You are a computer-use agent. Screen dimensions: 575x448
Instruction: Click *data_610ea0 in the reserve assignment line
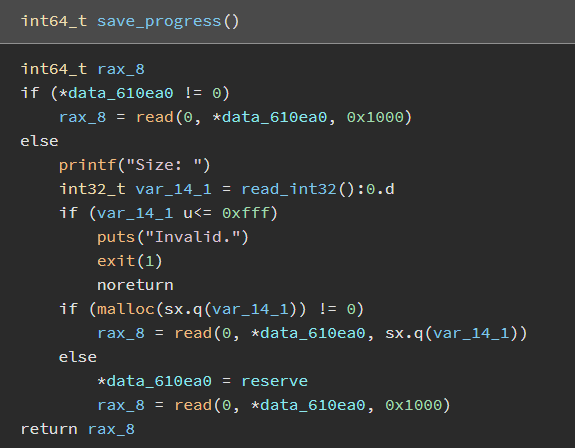click(x=154, y=381)
